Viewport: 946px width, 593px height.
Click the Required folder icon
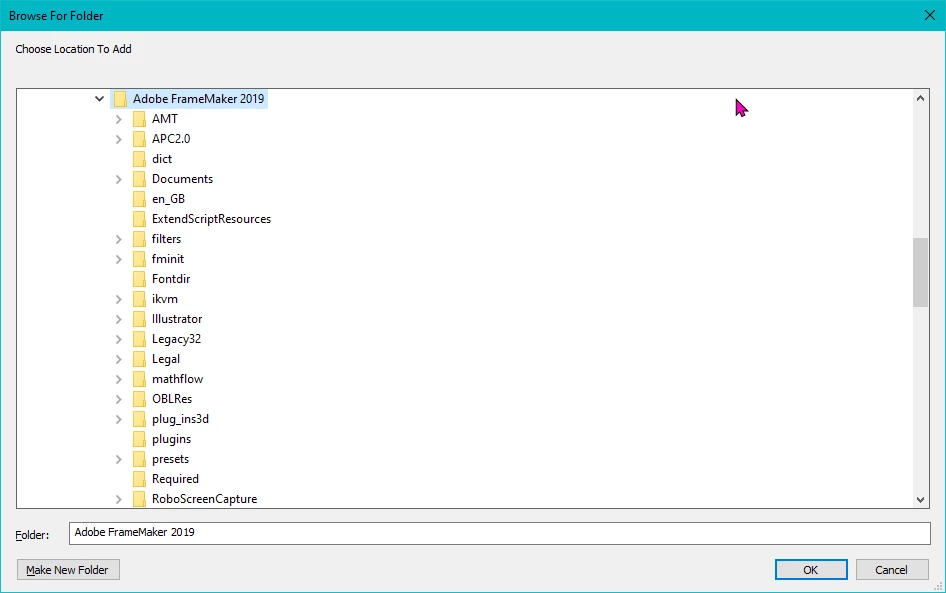[139, 479]
